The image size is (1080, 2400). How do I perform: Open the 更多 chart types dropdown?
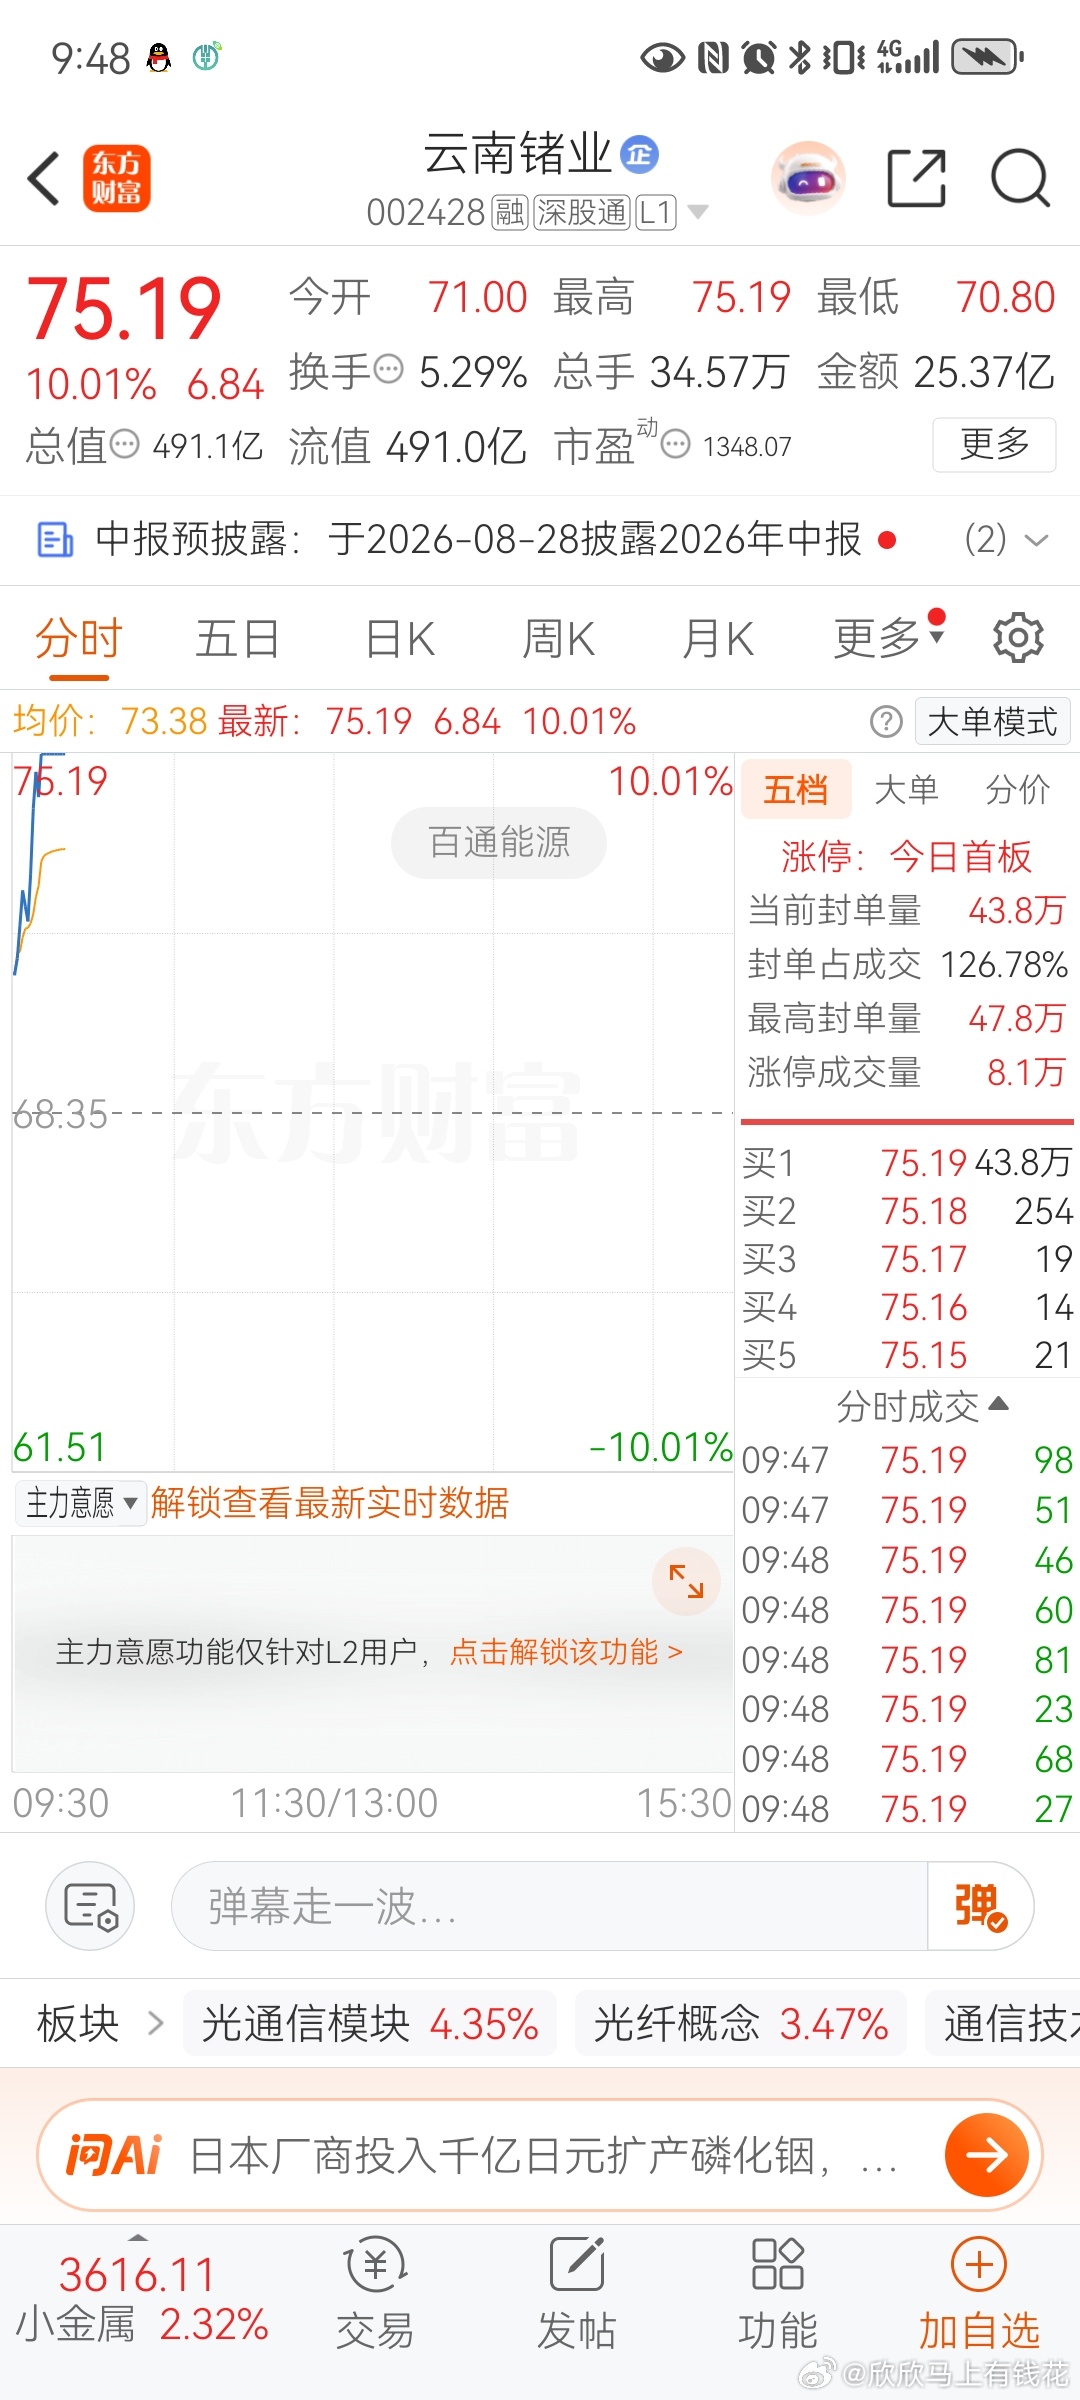(890, 637)
